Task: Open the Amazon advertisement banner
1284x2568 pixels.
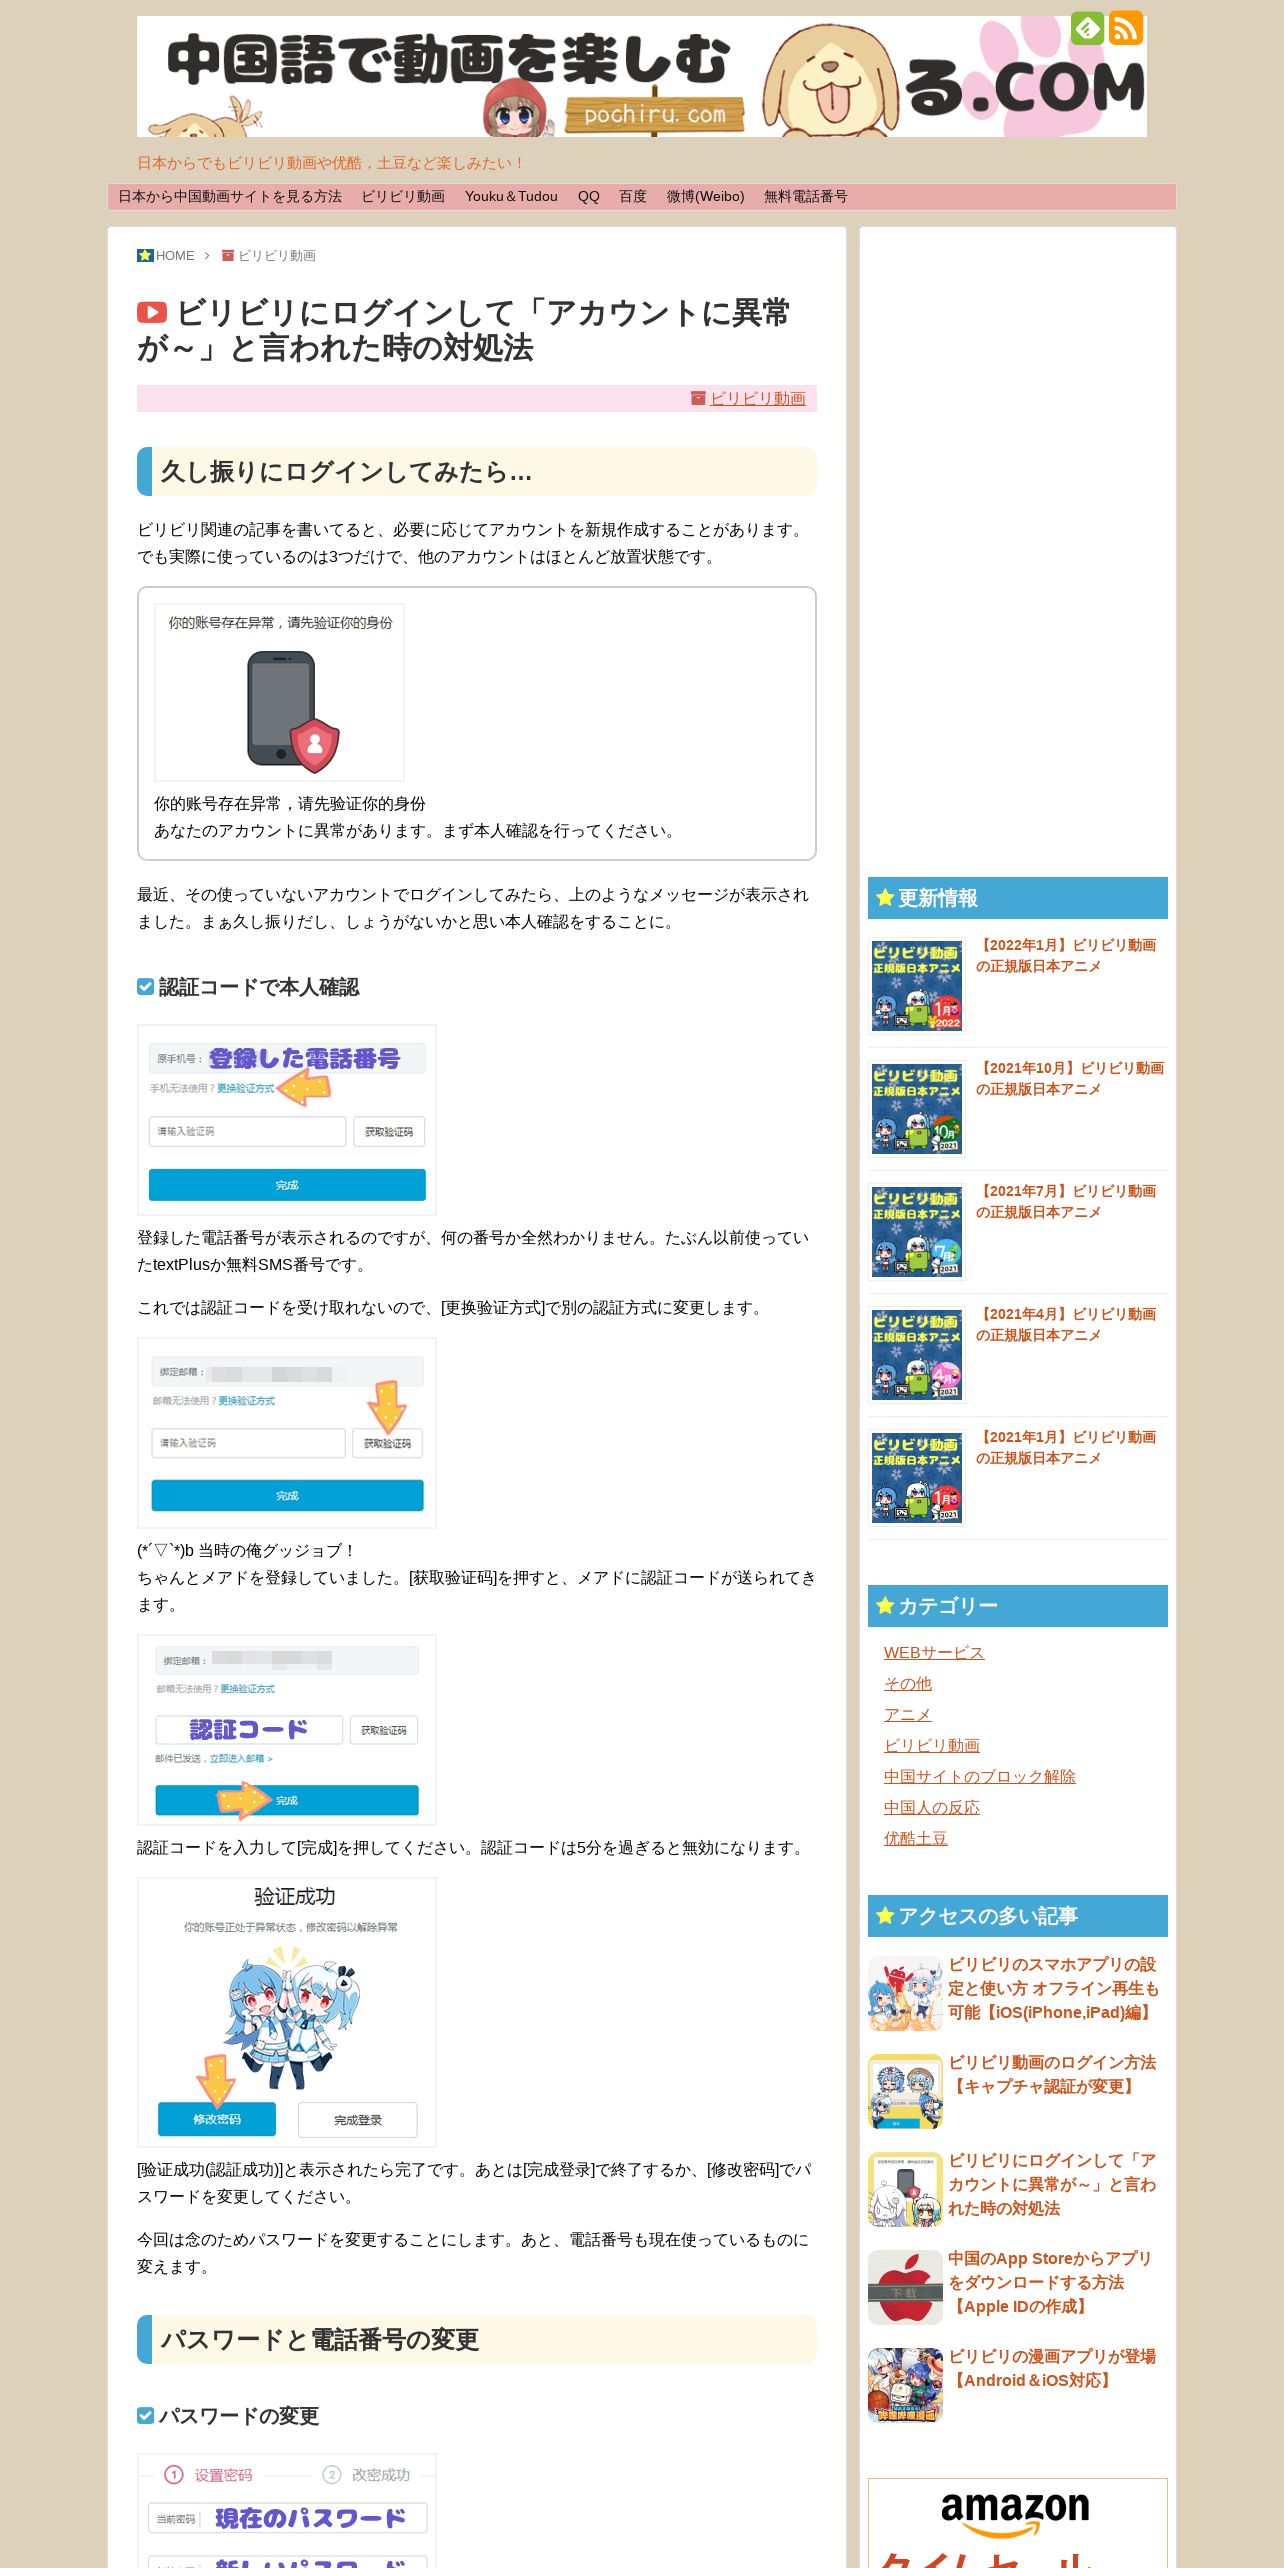Action: pos(1017,2523)
